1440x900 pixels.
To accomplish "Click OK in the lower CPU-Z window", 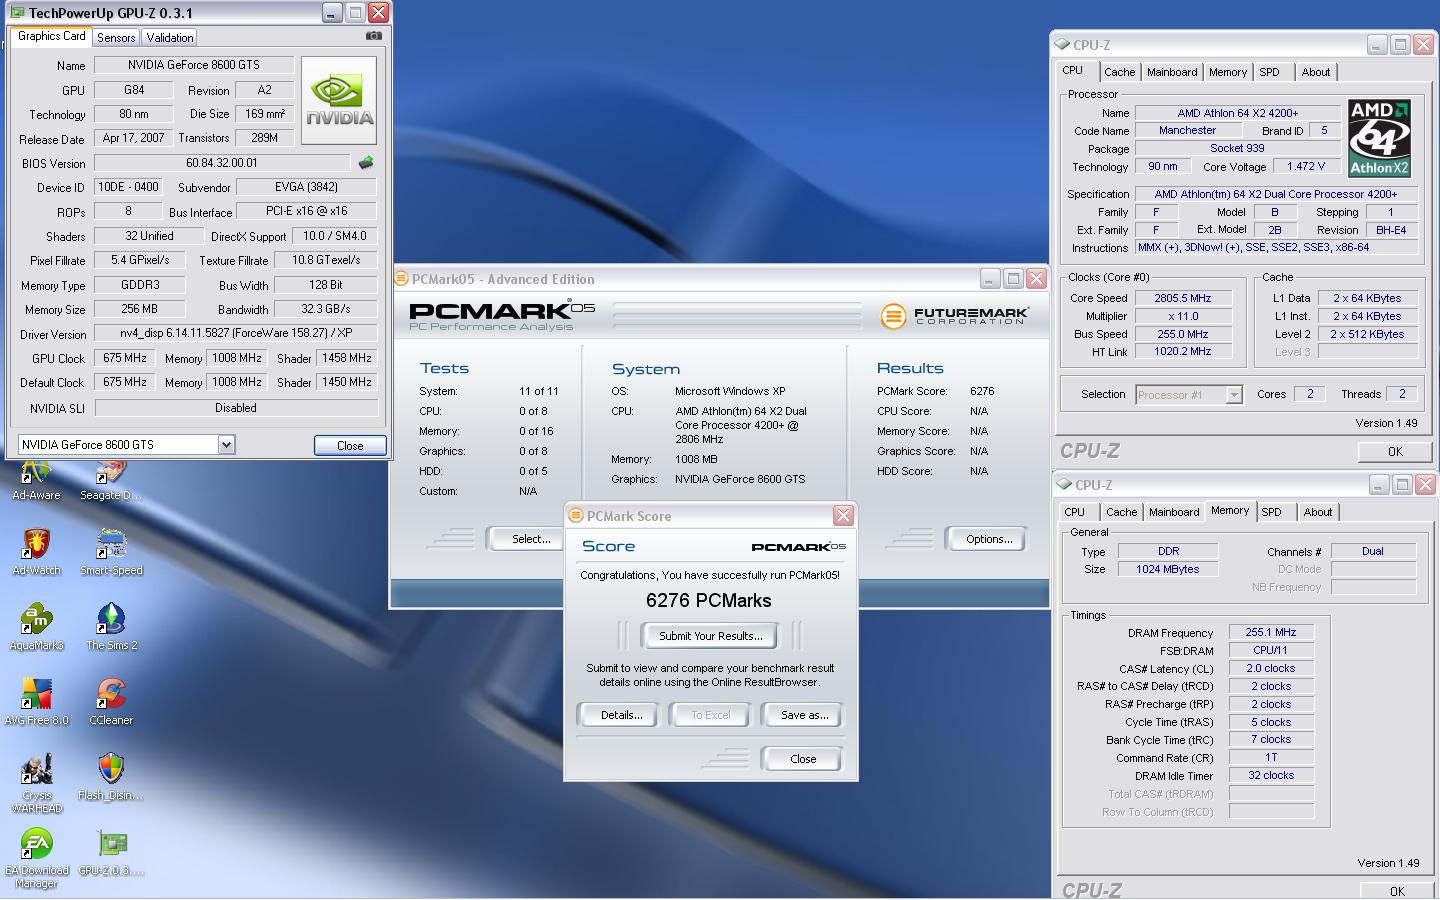I will pos(1397,891).
